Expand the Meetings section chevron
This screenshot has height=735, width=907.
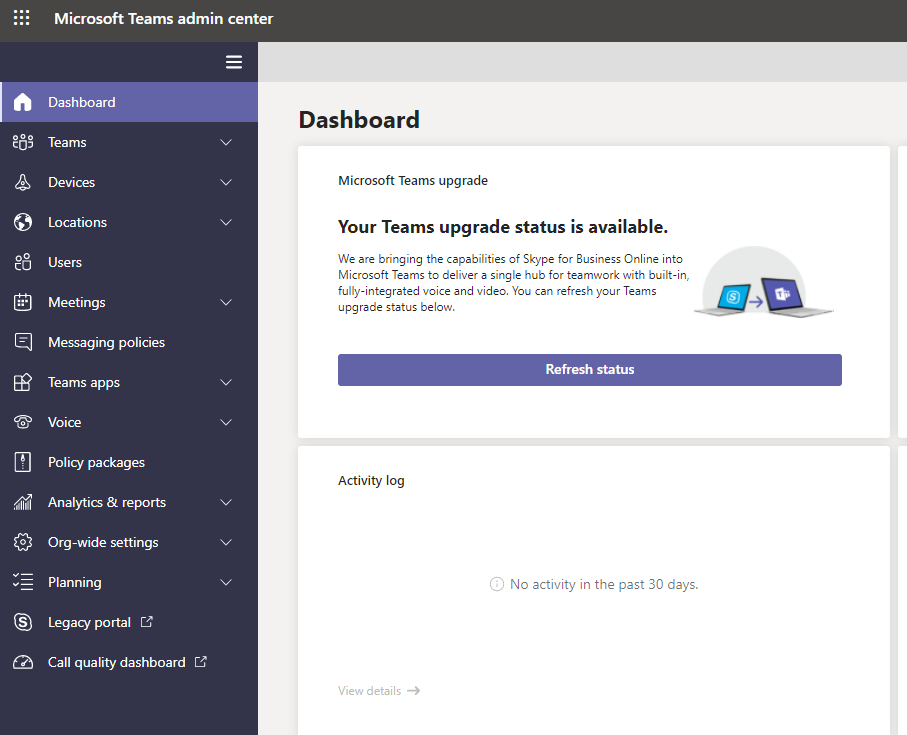pos(226,302)
